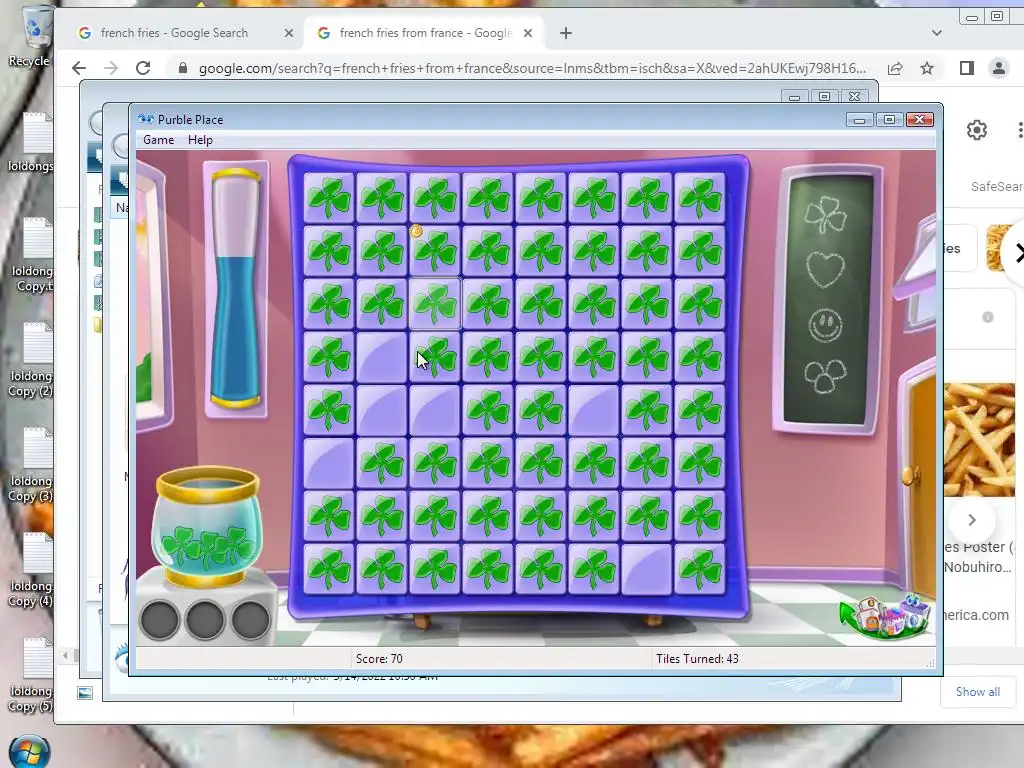Flip the top-left clover tile
The height and width of the screenshot is (768, 1024).
(x=328, y=198)
